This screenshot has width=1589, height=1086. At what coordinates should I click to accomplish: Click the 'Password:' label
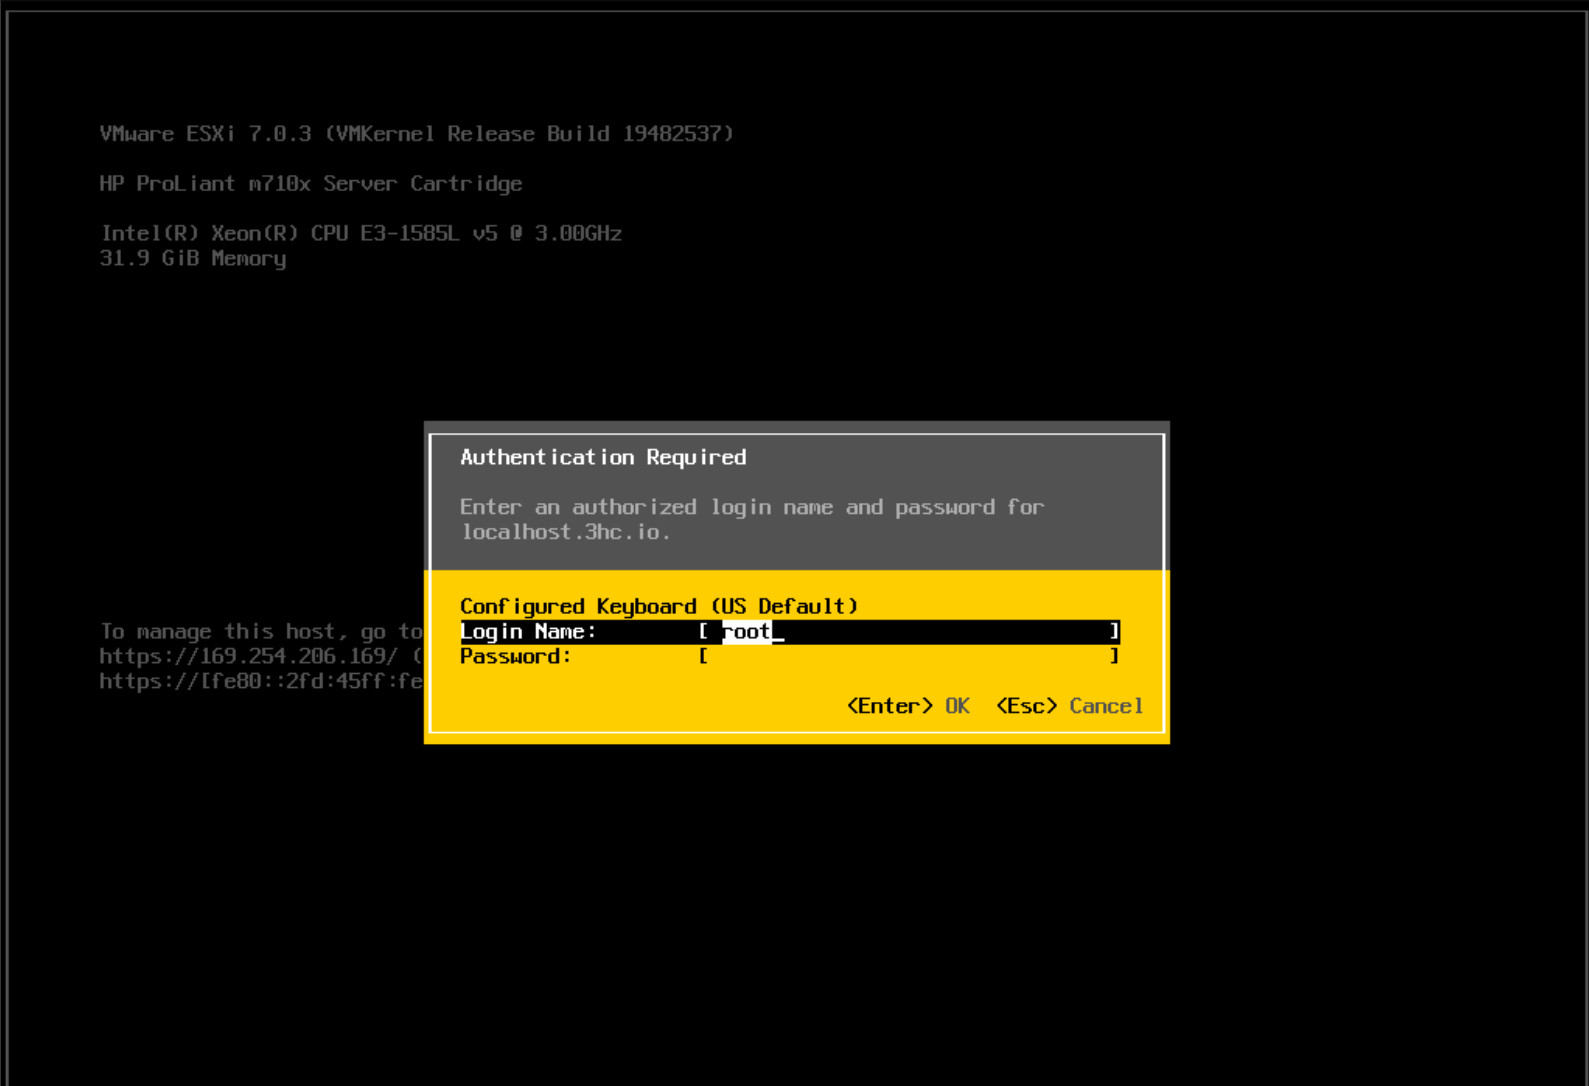point(515,656)
